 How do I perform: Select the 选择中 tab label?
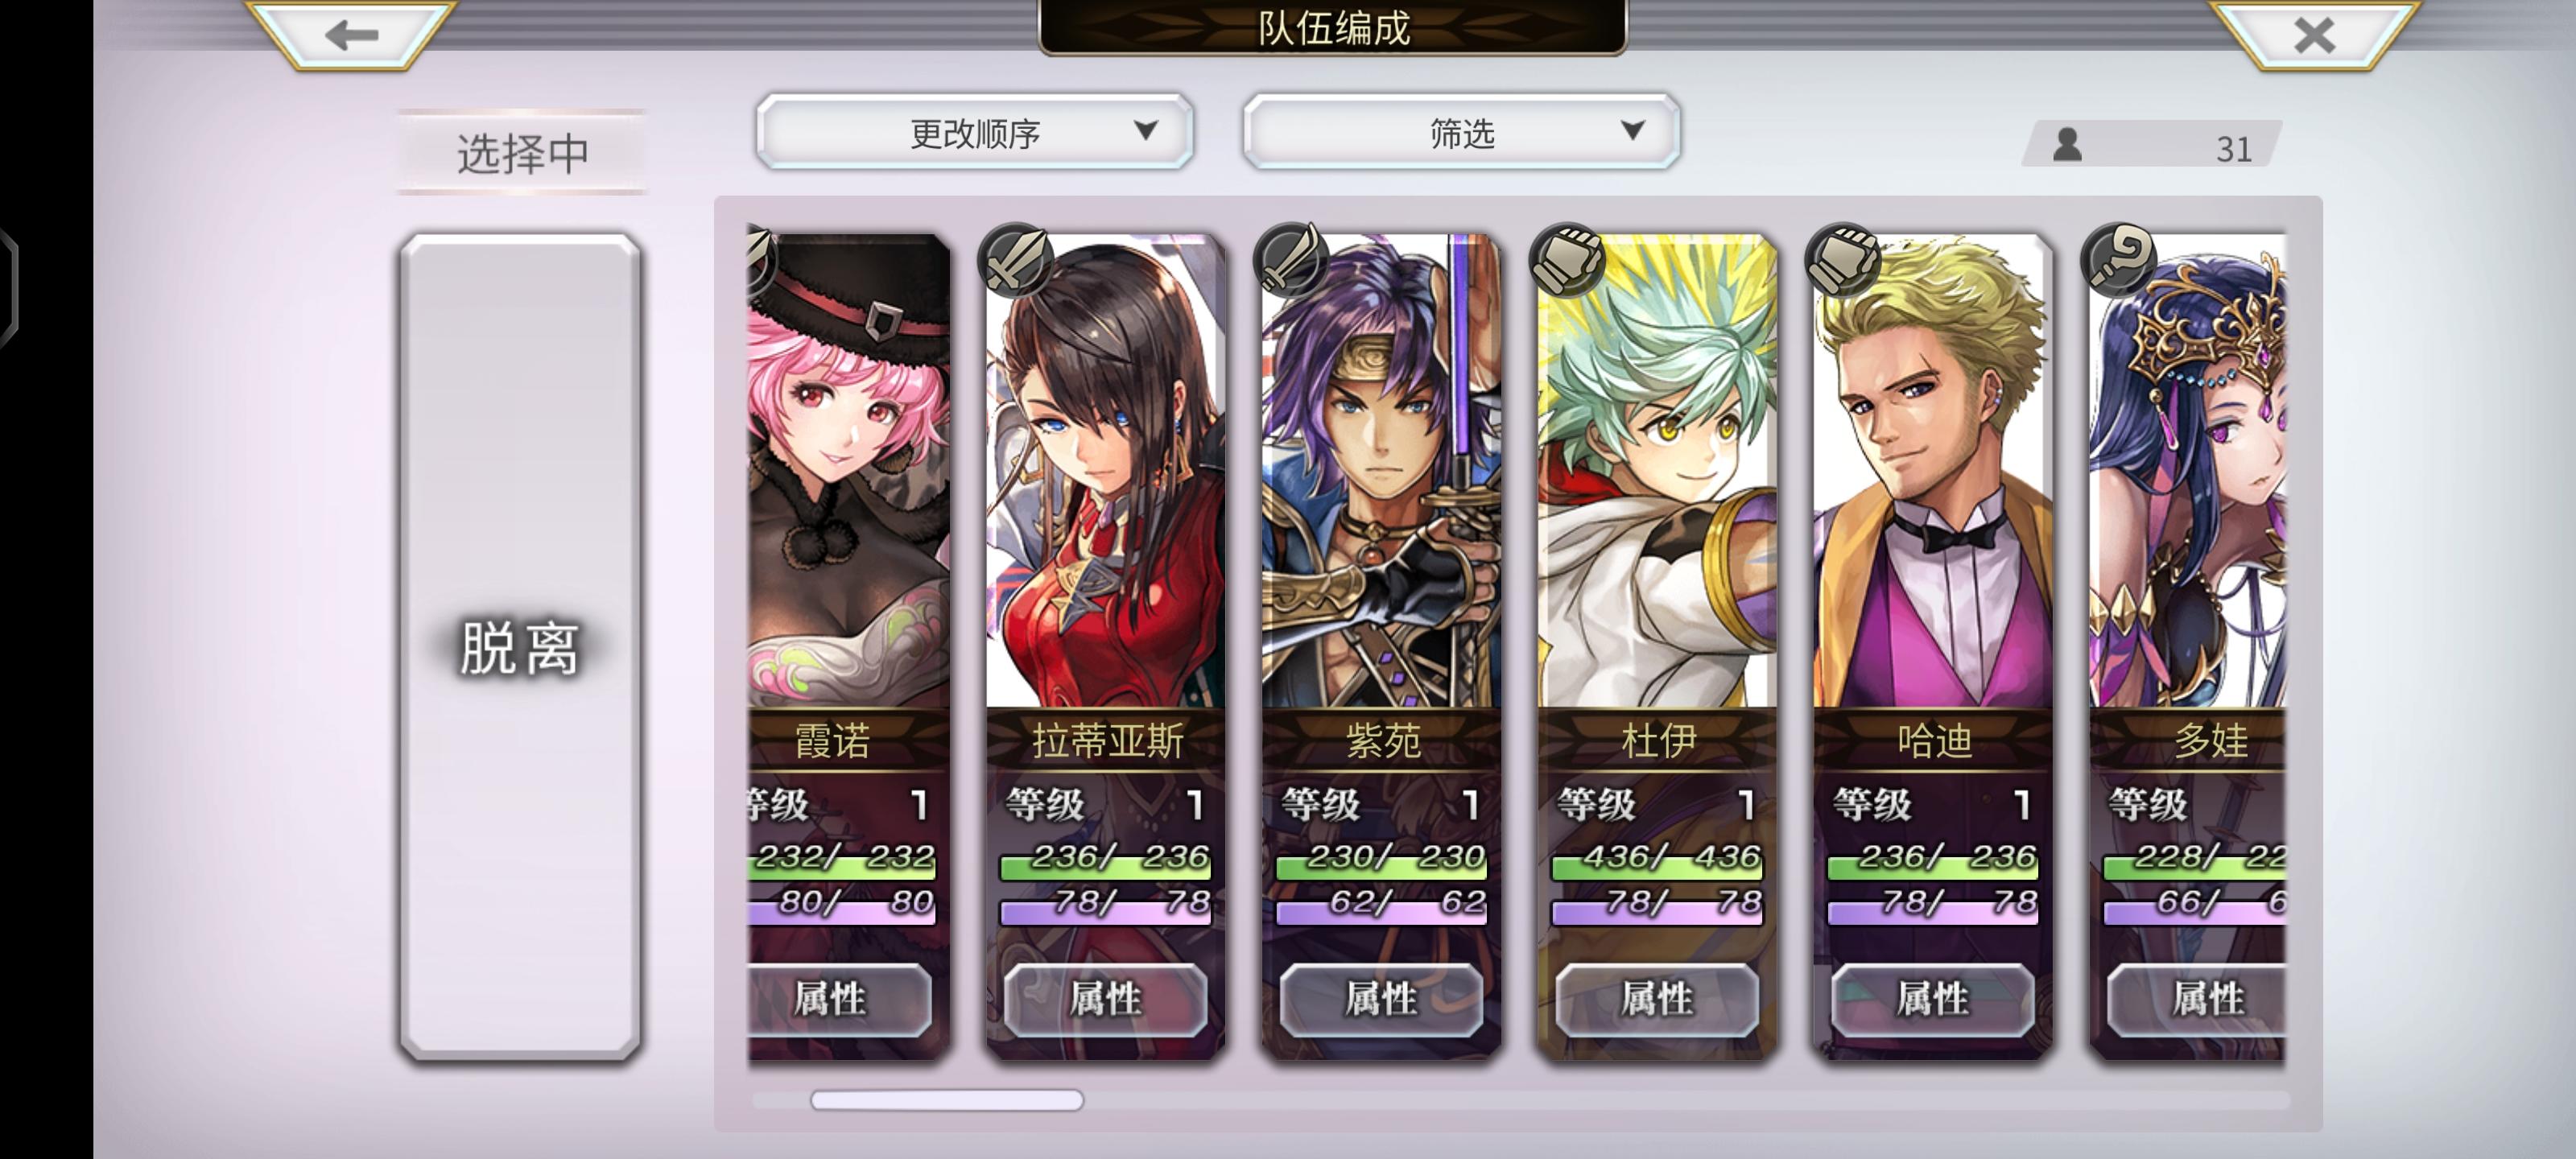tap(521, 153)
